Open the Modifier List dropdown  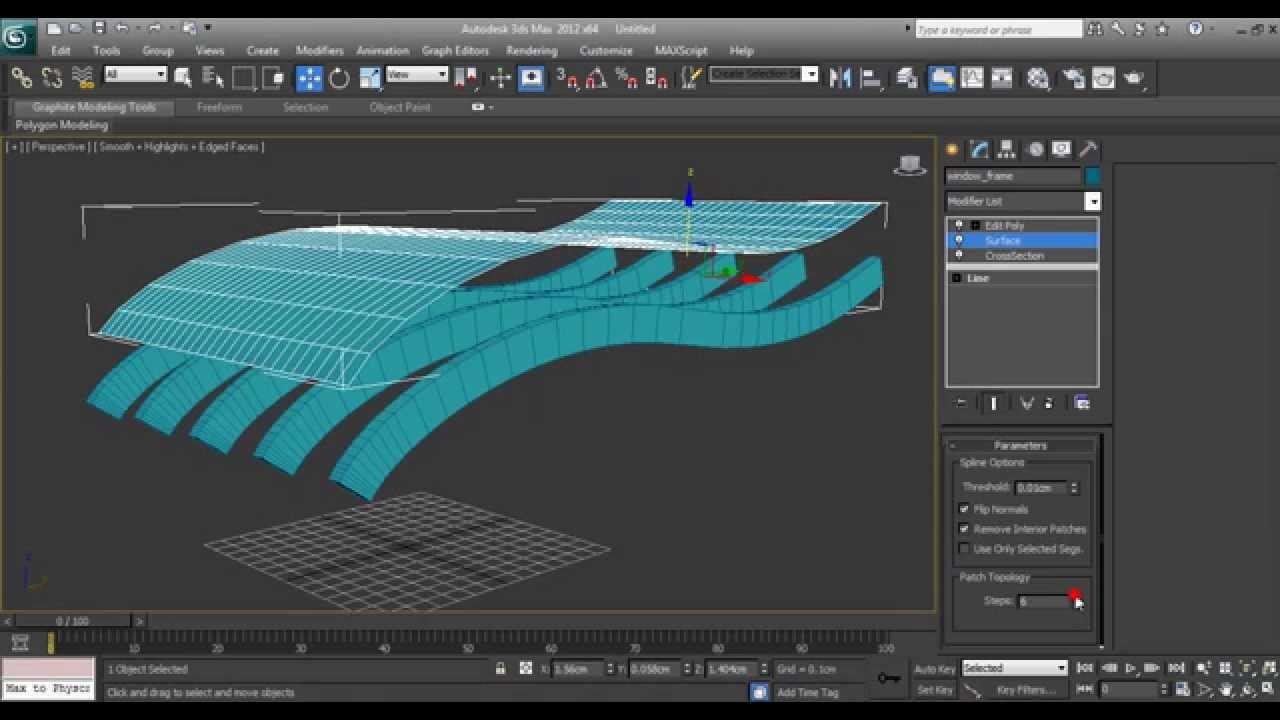coord(1022,201)
